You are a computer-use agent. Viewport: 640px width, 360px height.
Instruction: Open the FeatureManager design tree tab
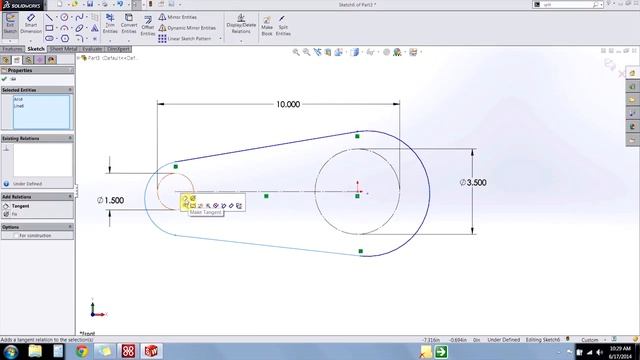[6, 60]
